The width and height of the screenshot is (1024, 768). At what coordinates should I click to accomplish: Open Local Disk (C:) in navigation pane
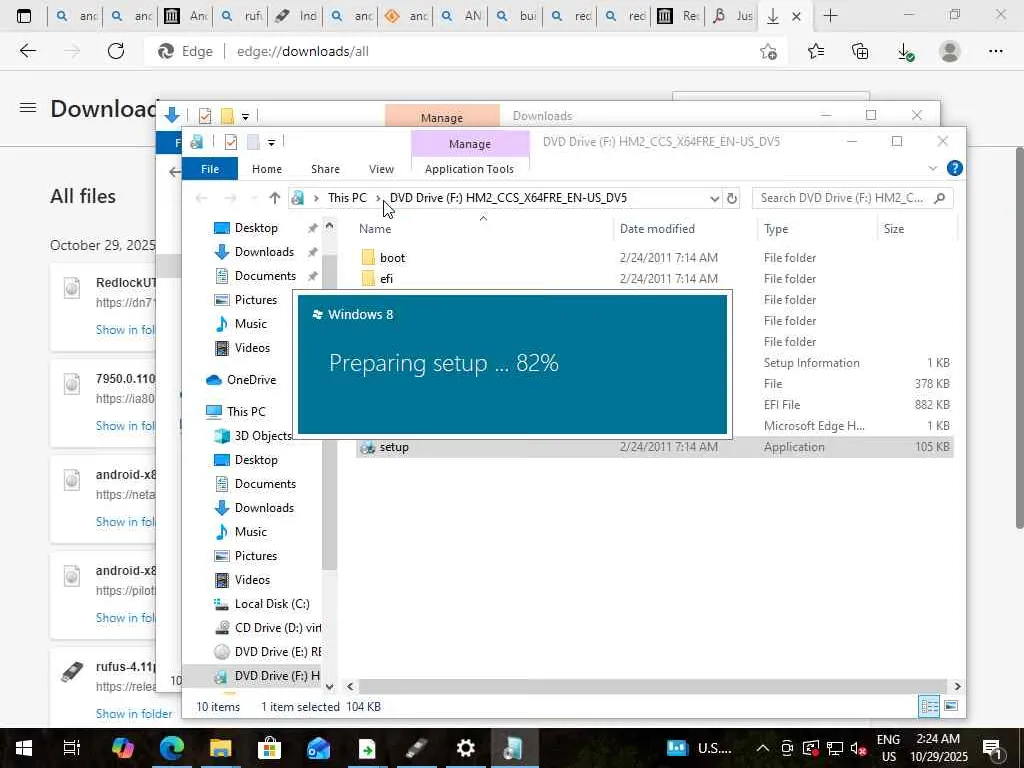coord(263,603)
